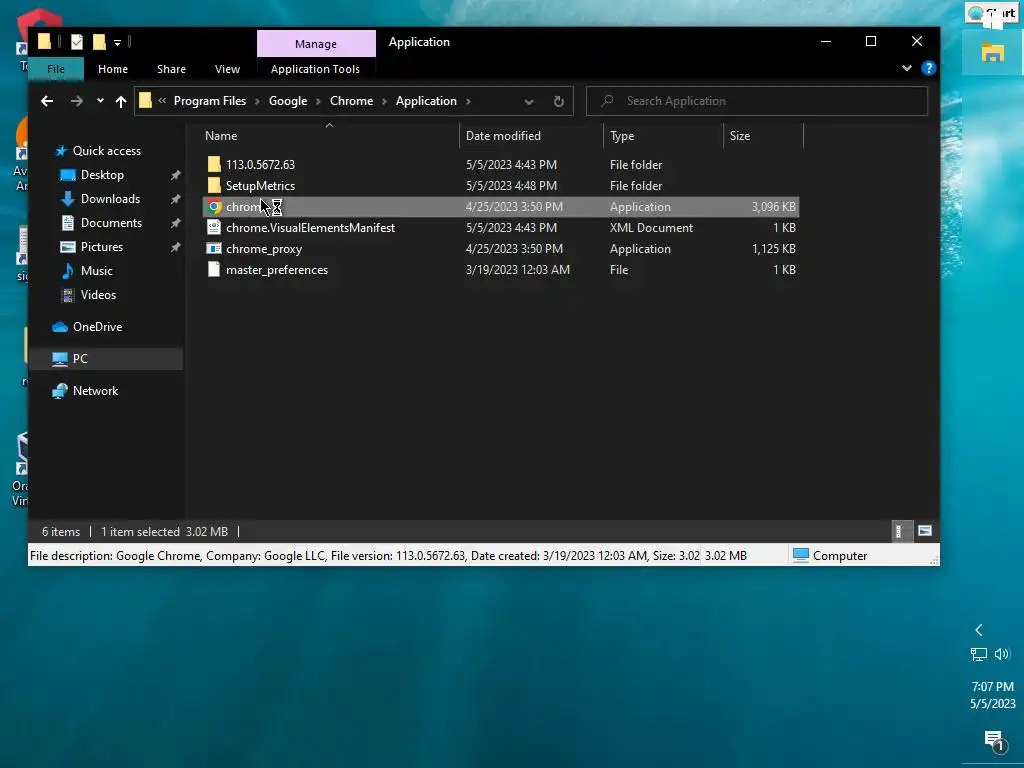Screen dimensions: 1024x768
Task: Click Properties icon in Quick Access Toolbar
Action: click(x=77, y=42)
